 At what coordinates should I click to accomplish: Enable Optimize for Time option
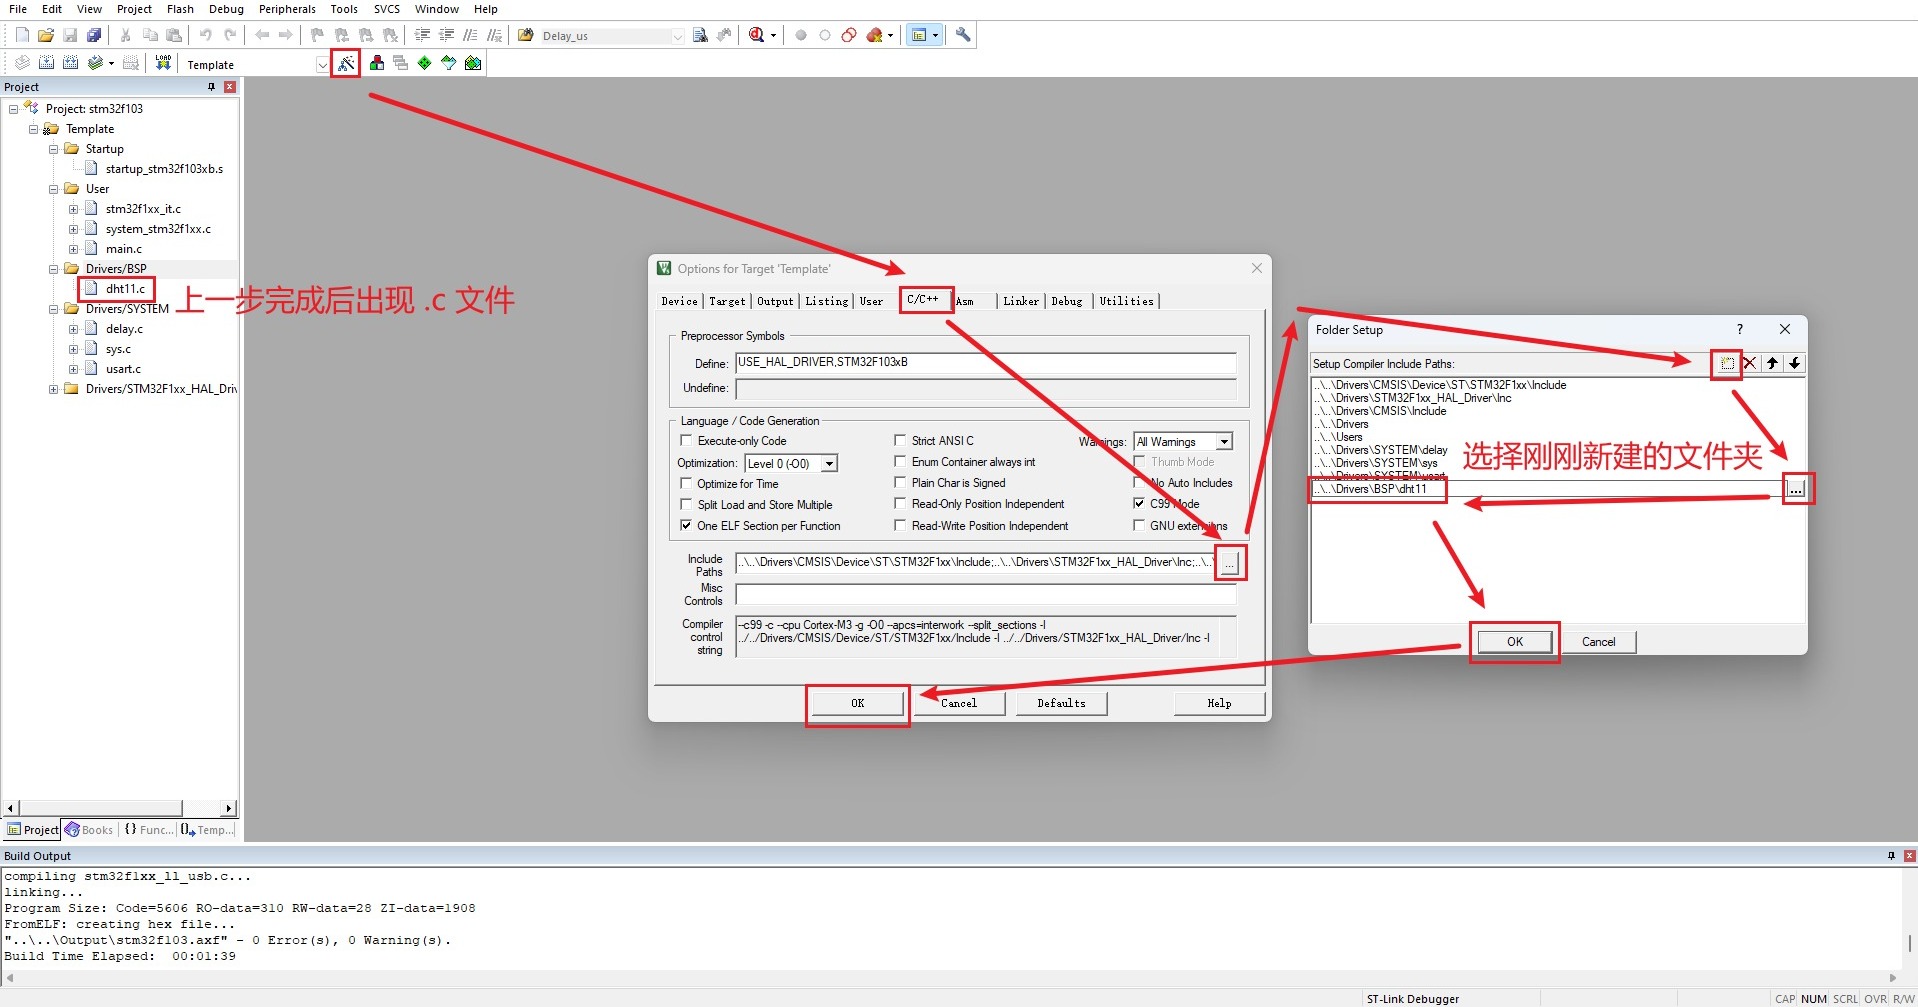(x=686, y=483)
